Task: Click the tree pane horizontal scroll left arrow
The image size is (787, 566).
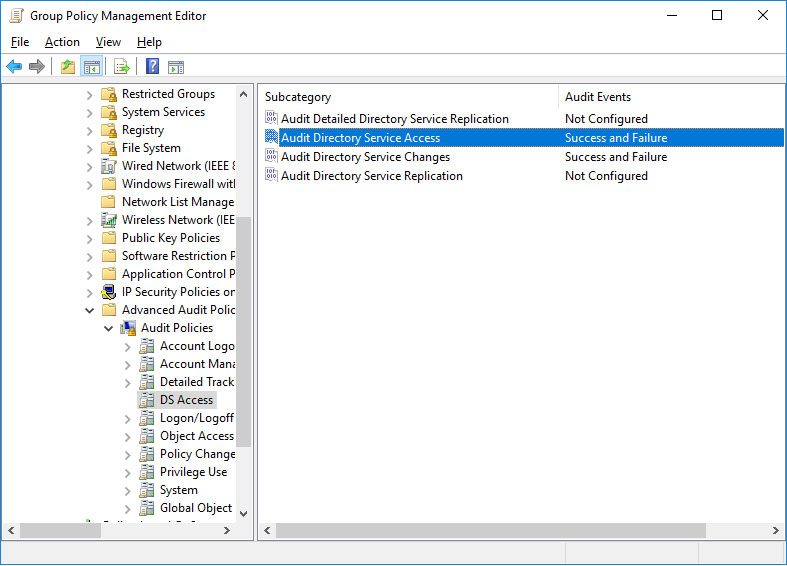Action: coord(11,530)
